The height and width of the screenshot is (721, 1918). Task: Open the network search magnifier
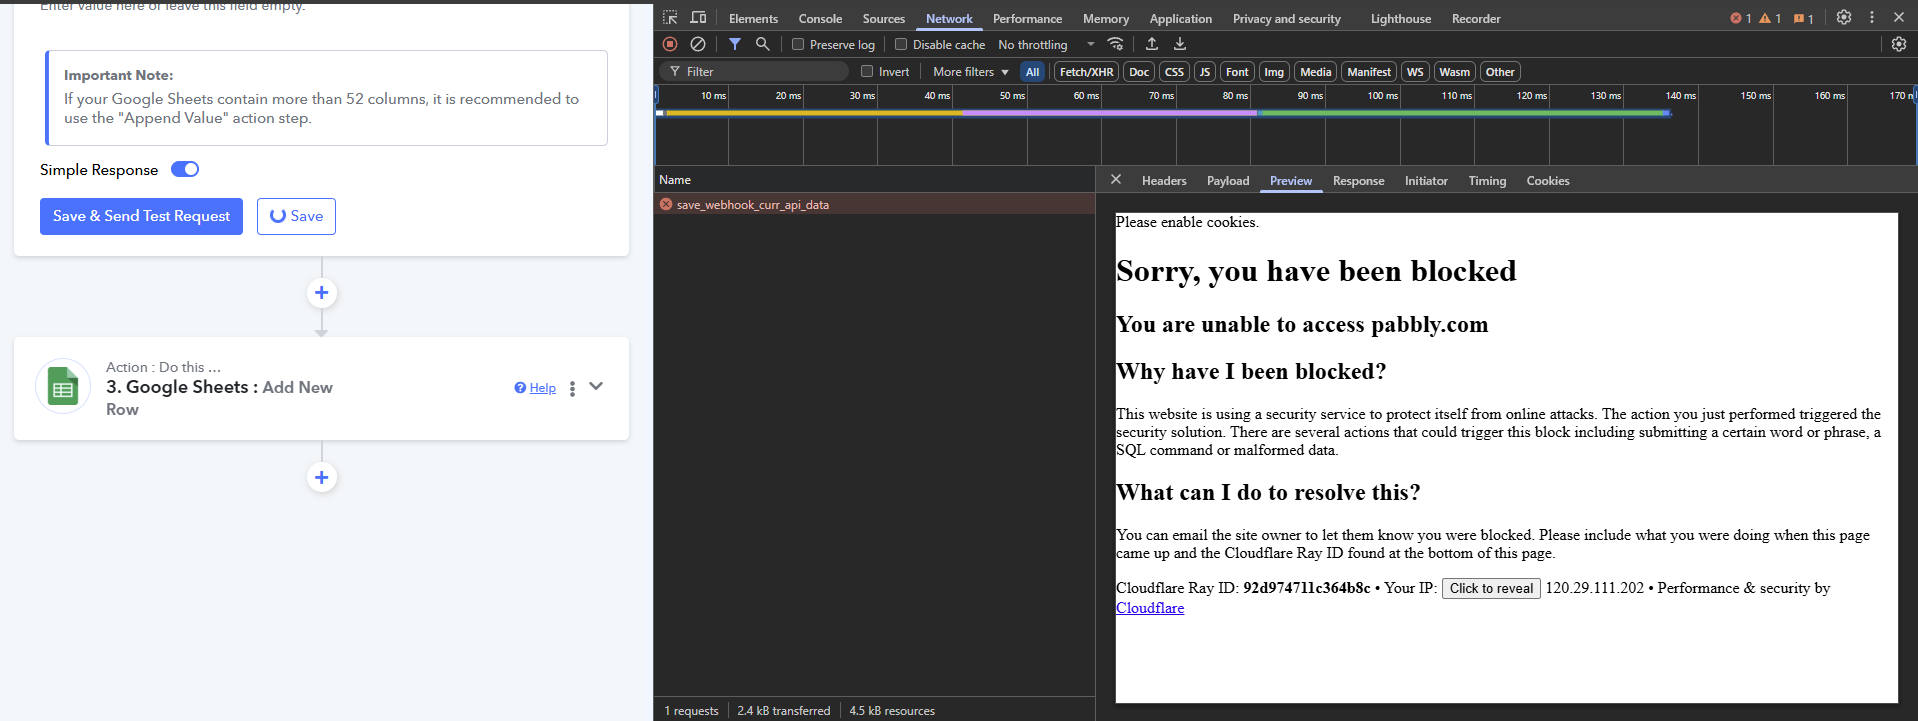pos(763,44)
